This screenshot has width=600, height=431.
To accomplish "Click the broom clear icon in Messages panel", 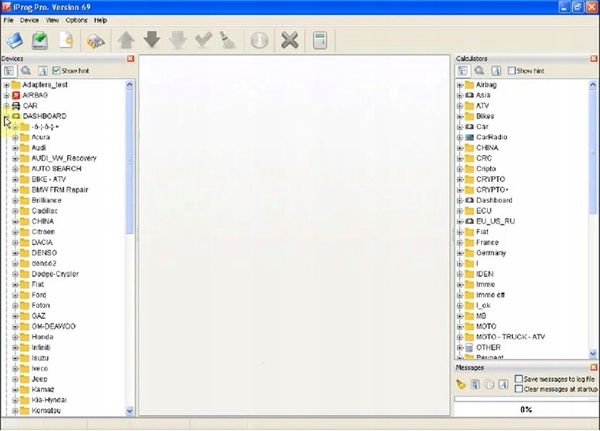I will [462, 384].
